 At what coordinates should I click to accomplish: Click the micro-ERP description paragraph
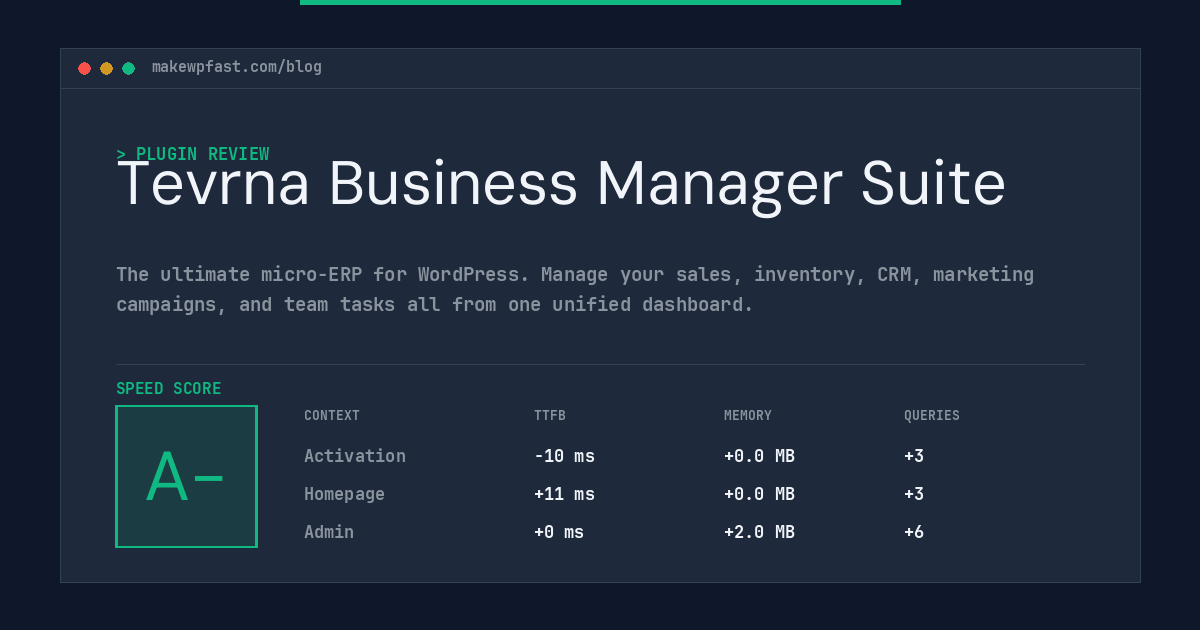point(575,289)
